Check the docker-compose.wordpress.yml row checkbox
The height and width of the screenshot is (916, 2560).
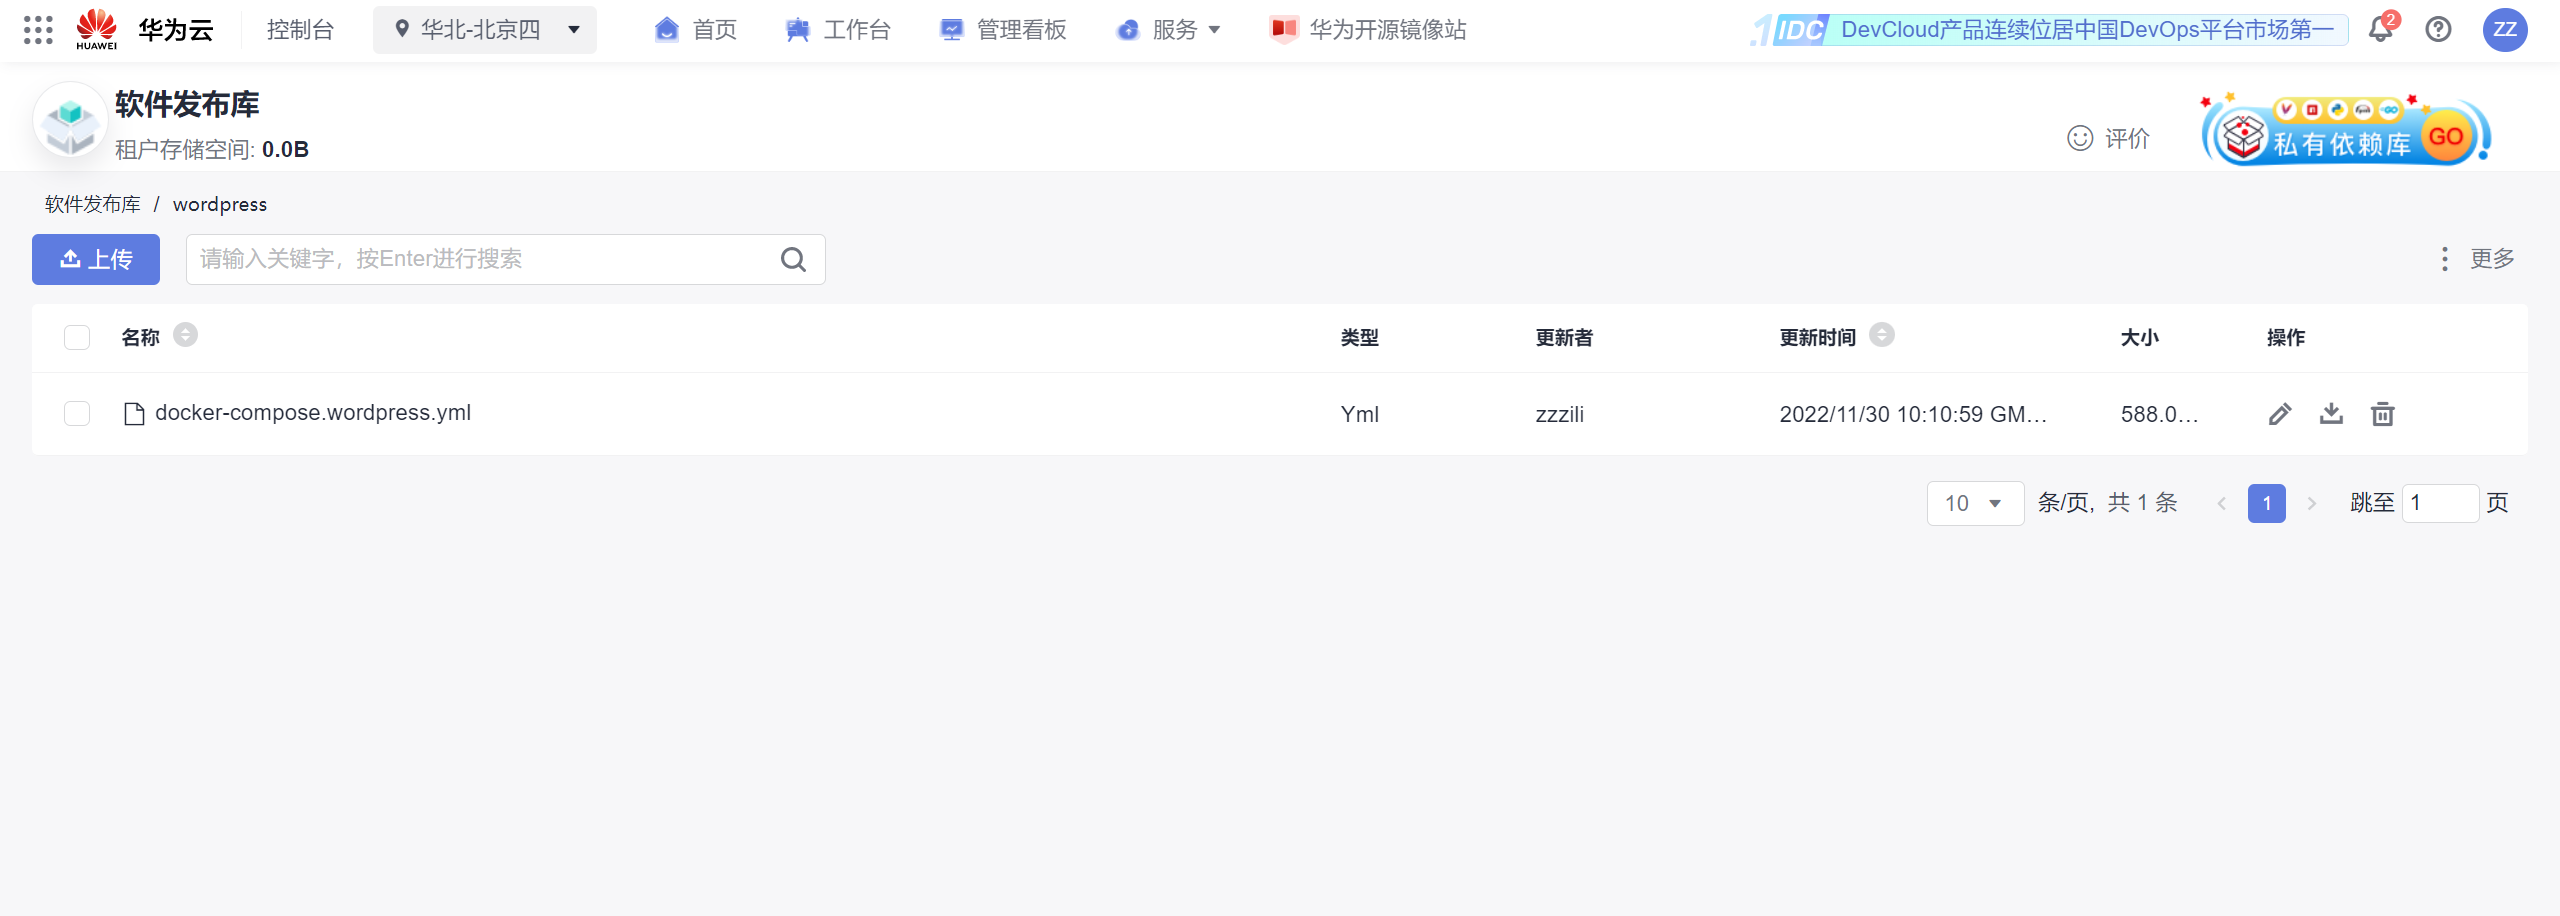[x=77, y=414]
